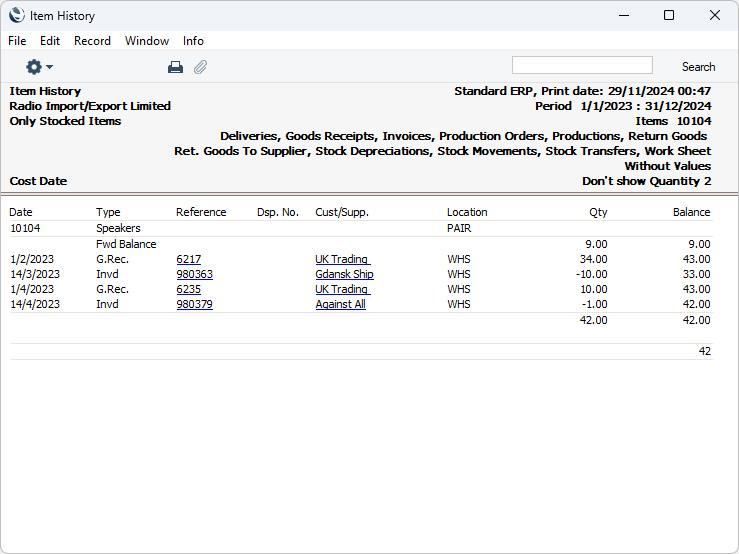Image resolution: width=739 pixels, height=554 pixels.
Task: Open goods receipt reference 6235
Action: tap(189, 289)
